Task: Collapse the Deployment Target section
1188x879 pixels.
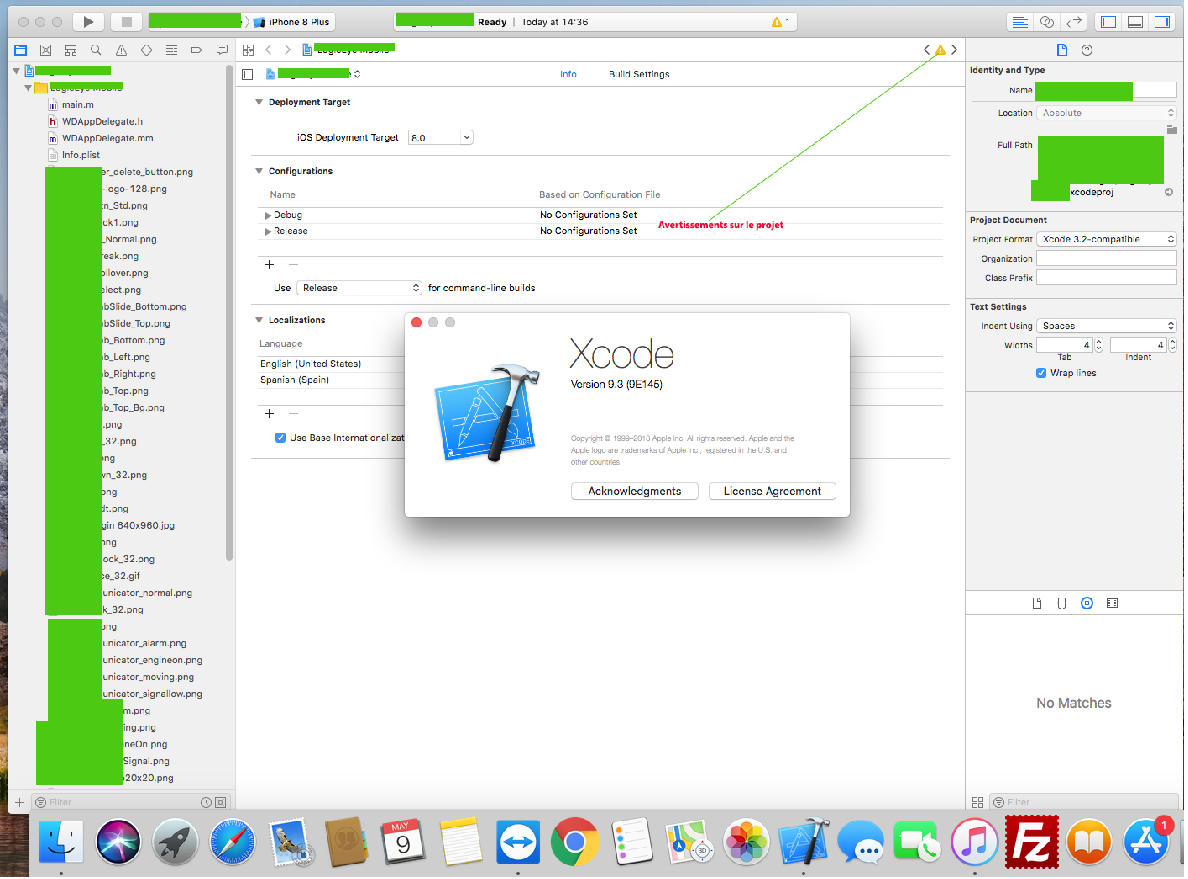Action: (259, 102)
